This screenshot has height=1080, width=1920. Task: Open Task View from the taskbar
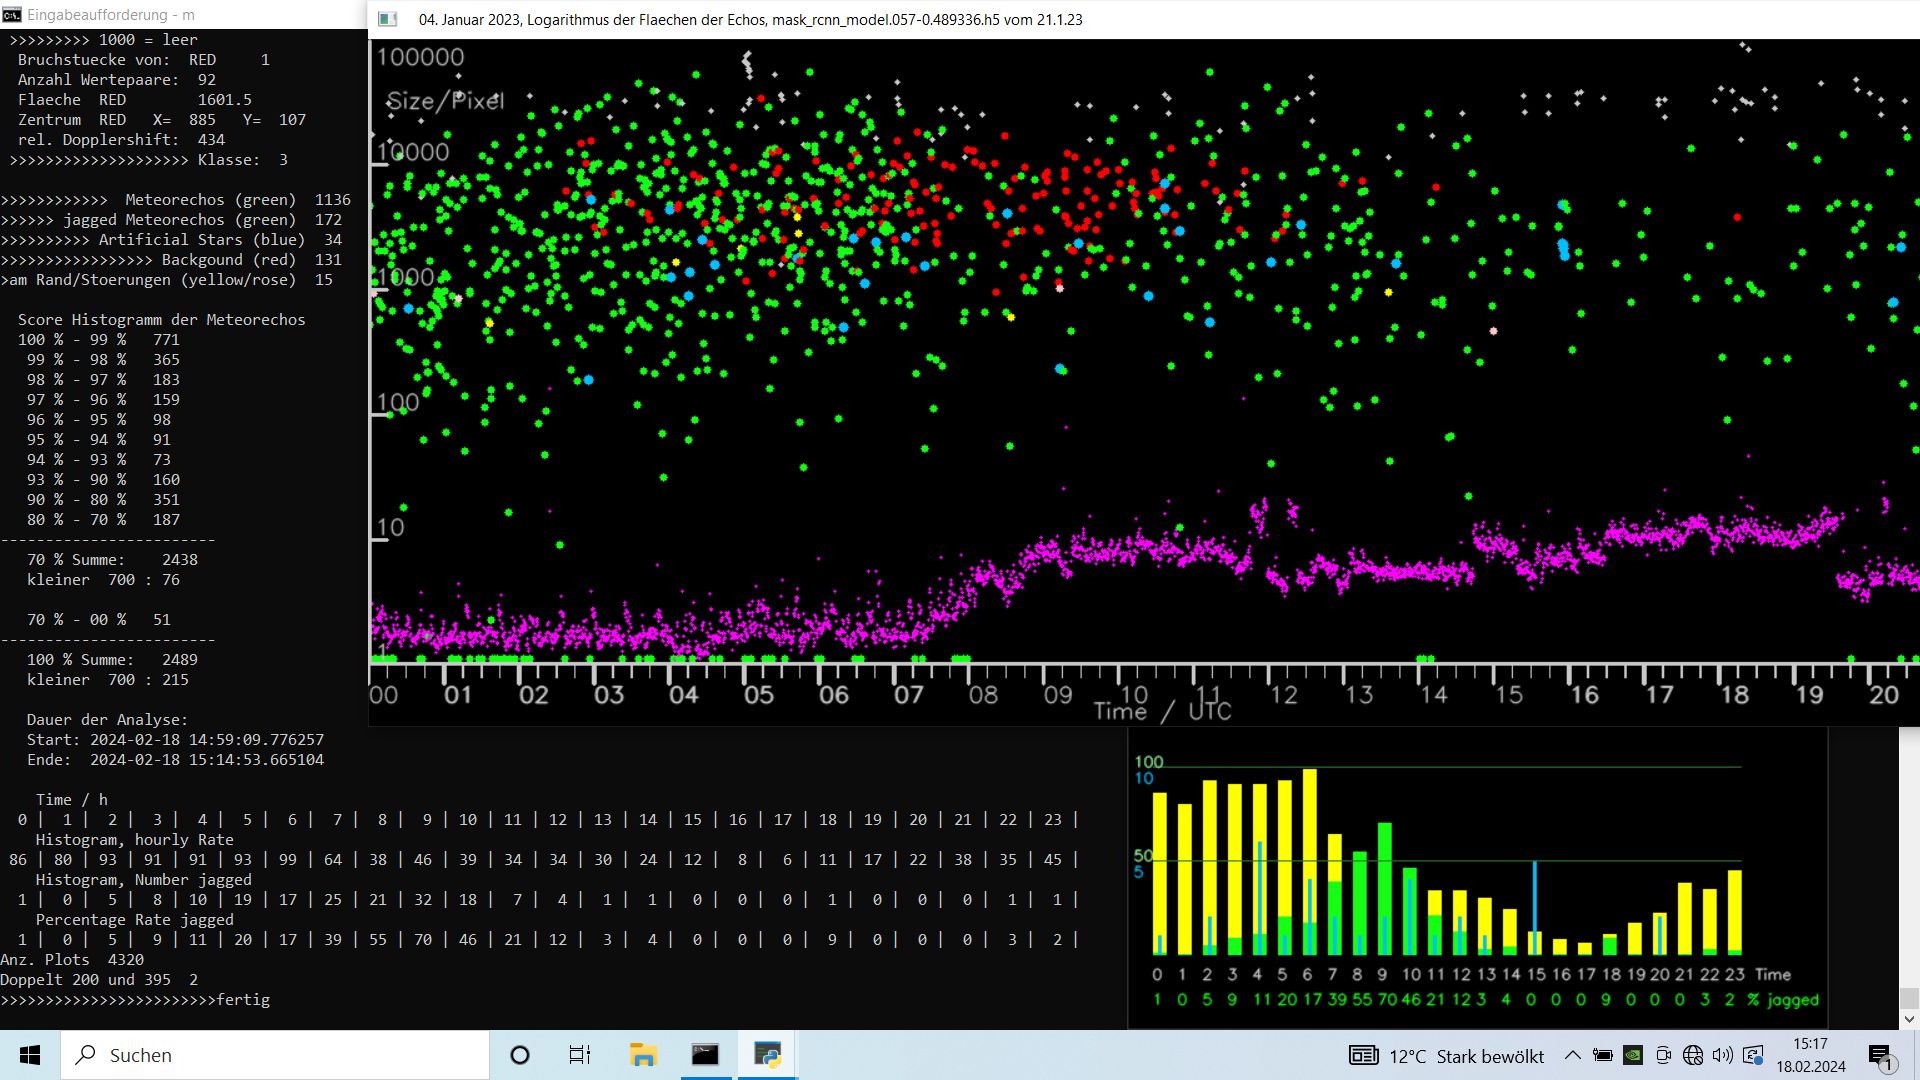tap(580, 1055)
